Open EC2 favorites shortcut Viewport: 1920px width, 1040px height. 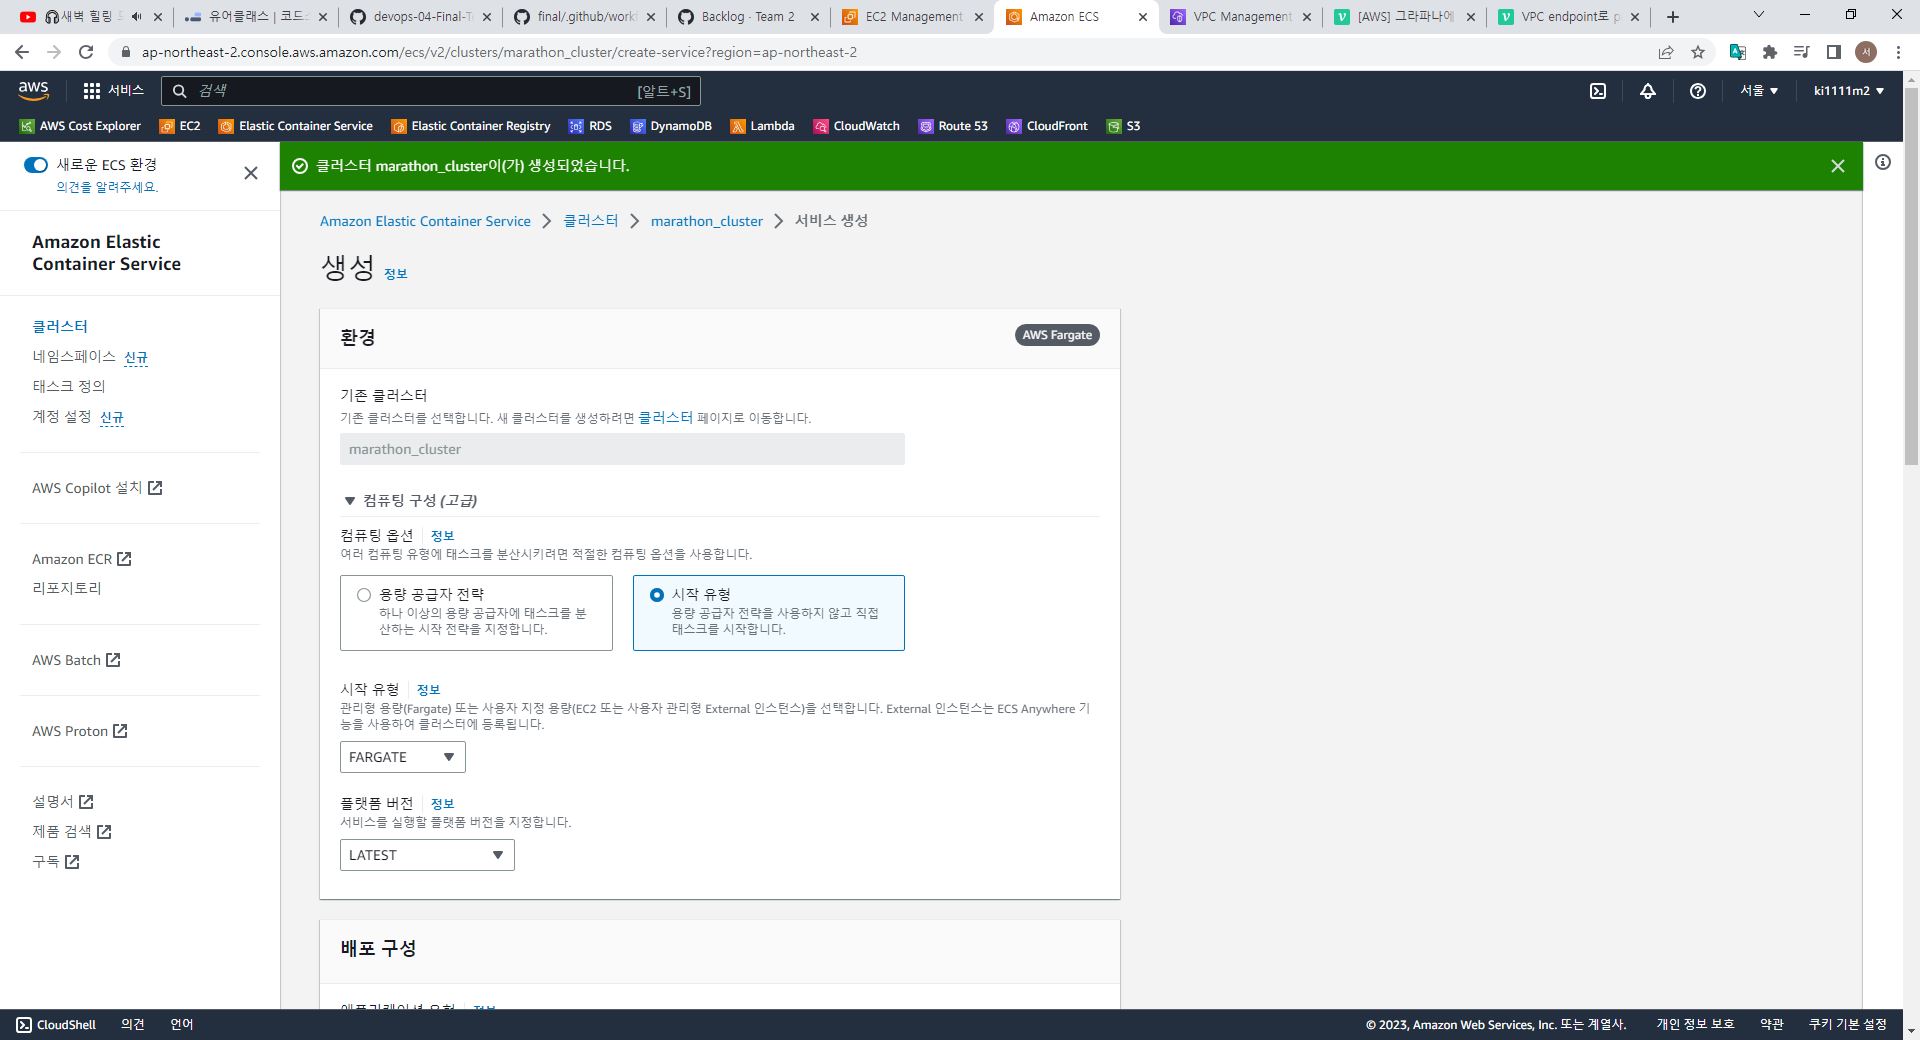tap(180, 126)
